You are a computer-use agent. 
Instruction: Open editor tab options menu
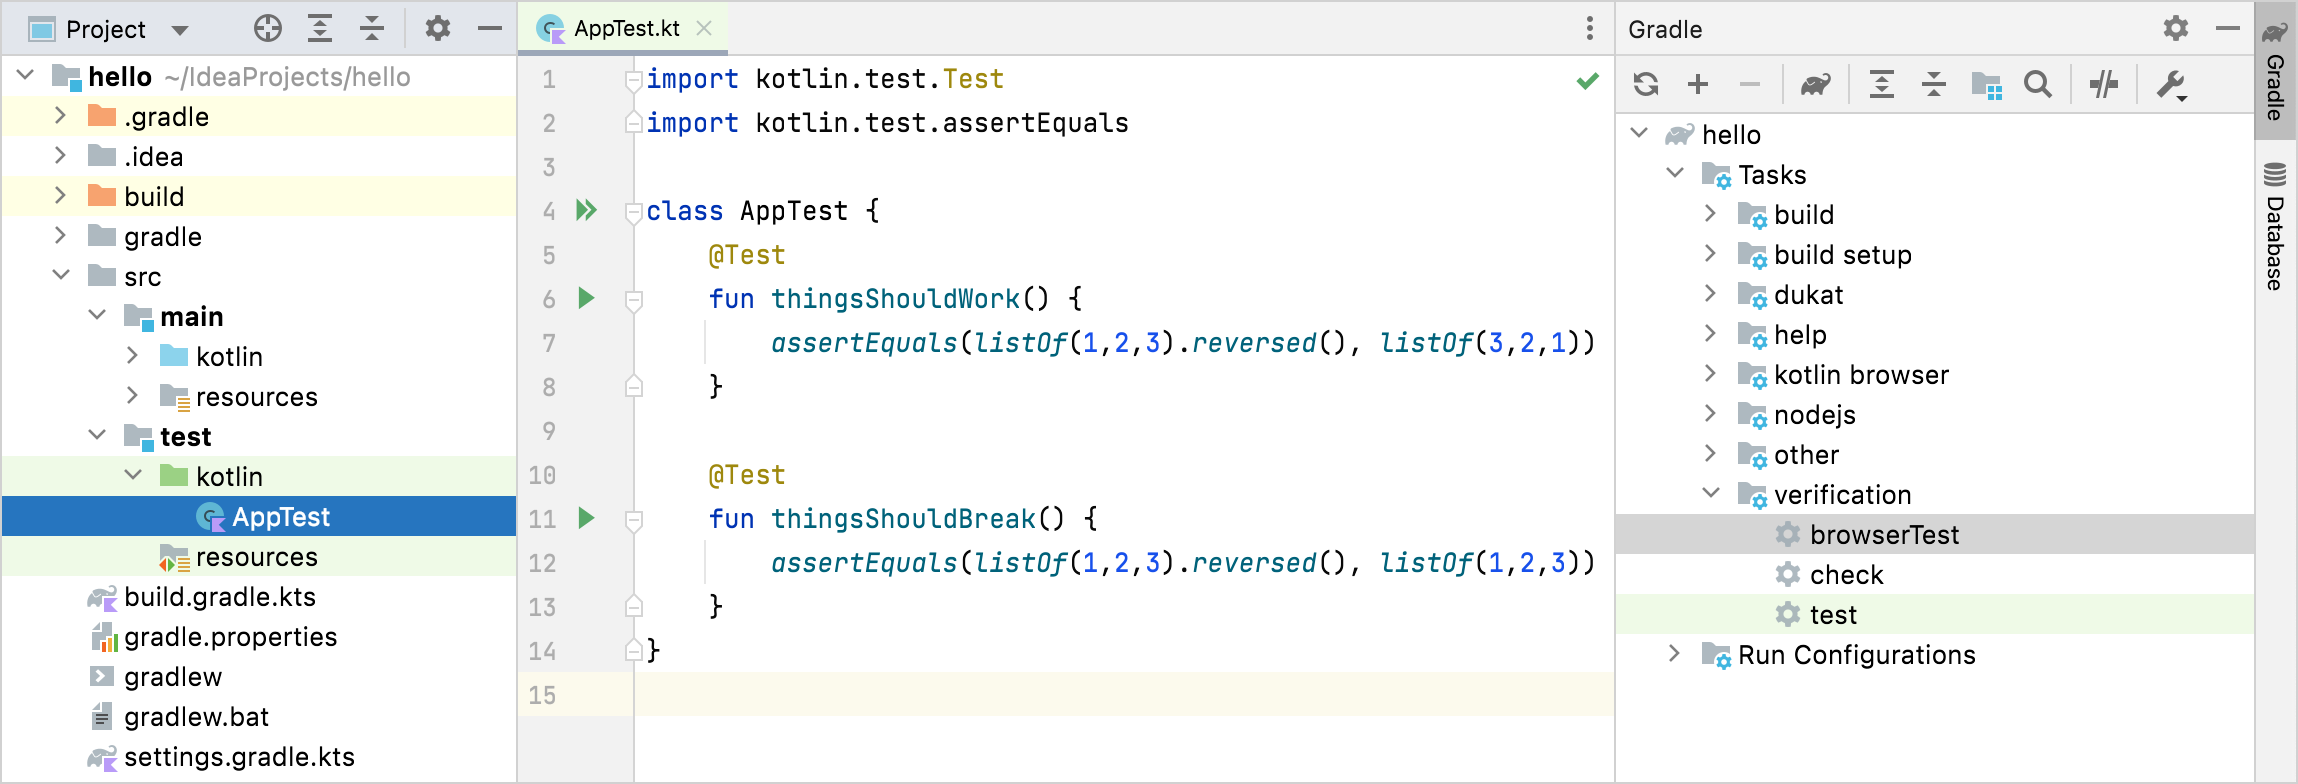point(1589,28)
